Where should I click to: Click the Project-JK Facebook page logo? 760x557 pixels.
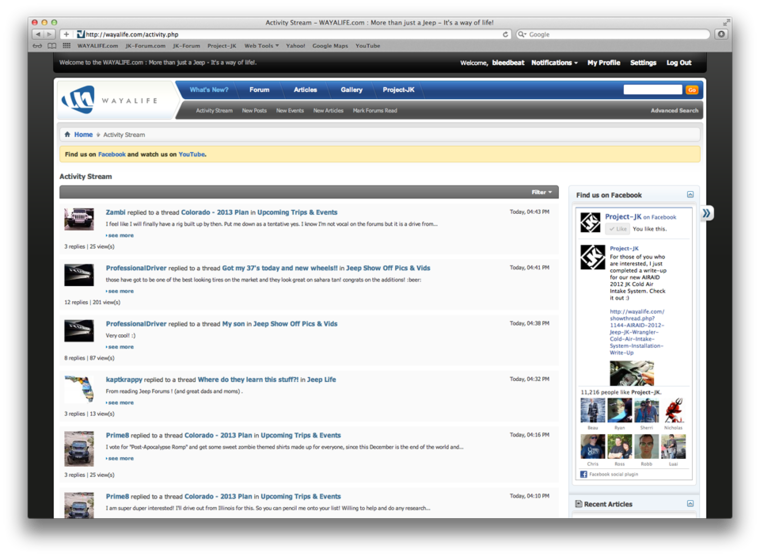(591, 222)
